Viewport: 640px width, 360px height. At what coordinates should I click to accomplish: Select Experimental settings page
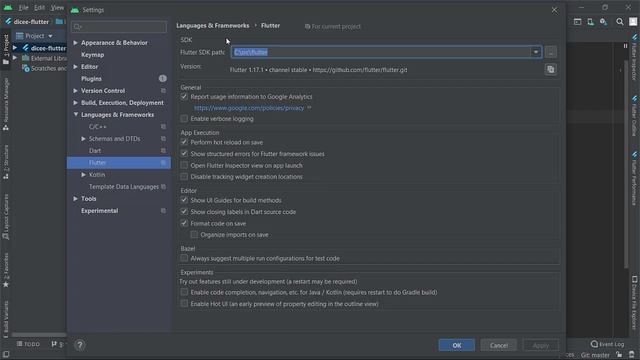100,211
